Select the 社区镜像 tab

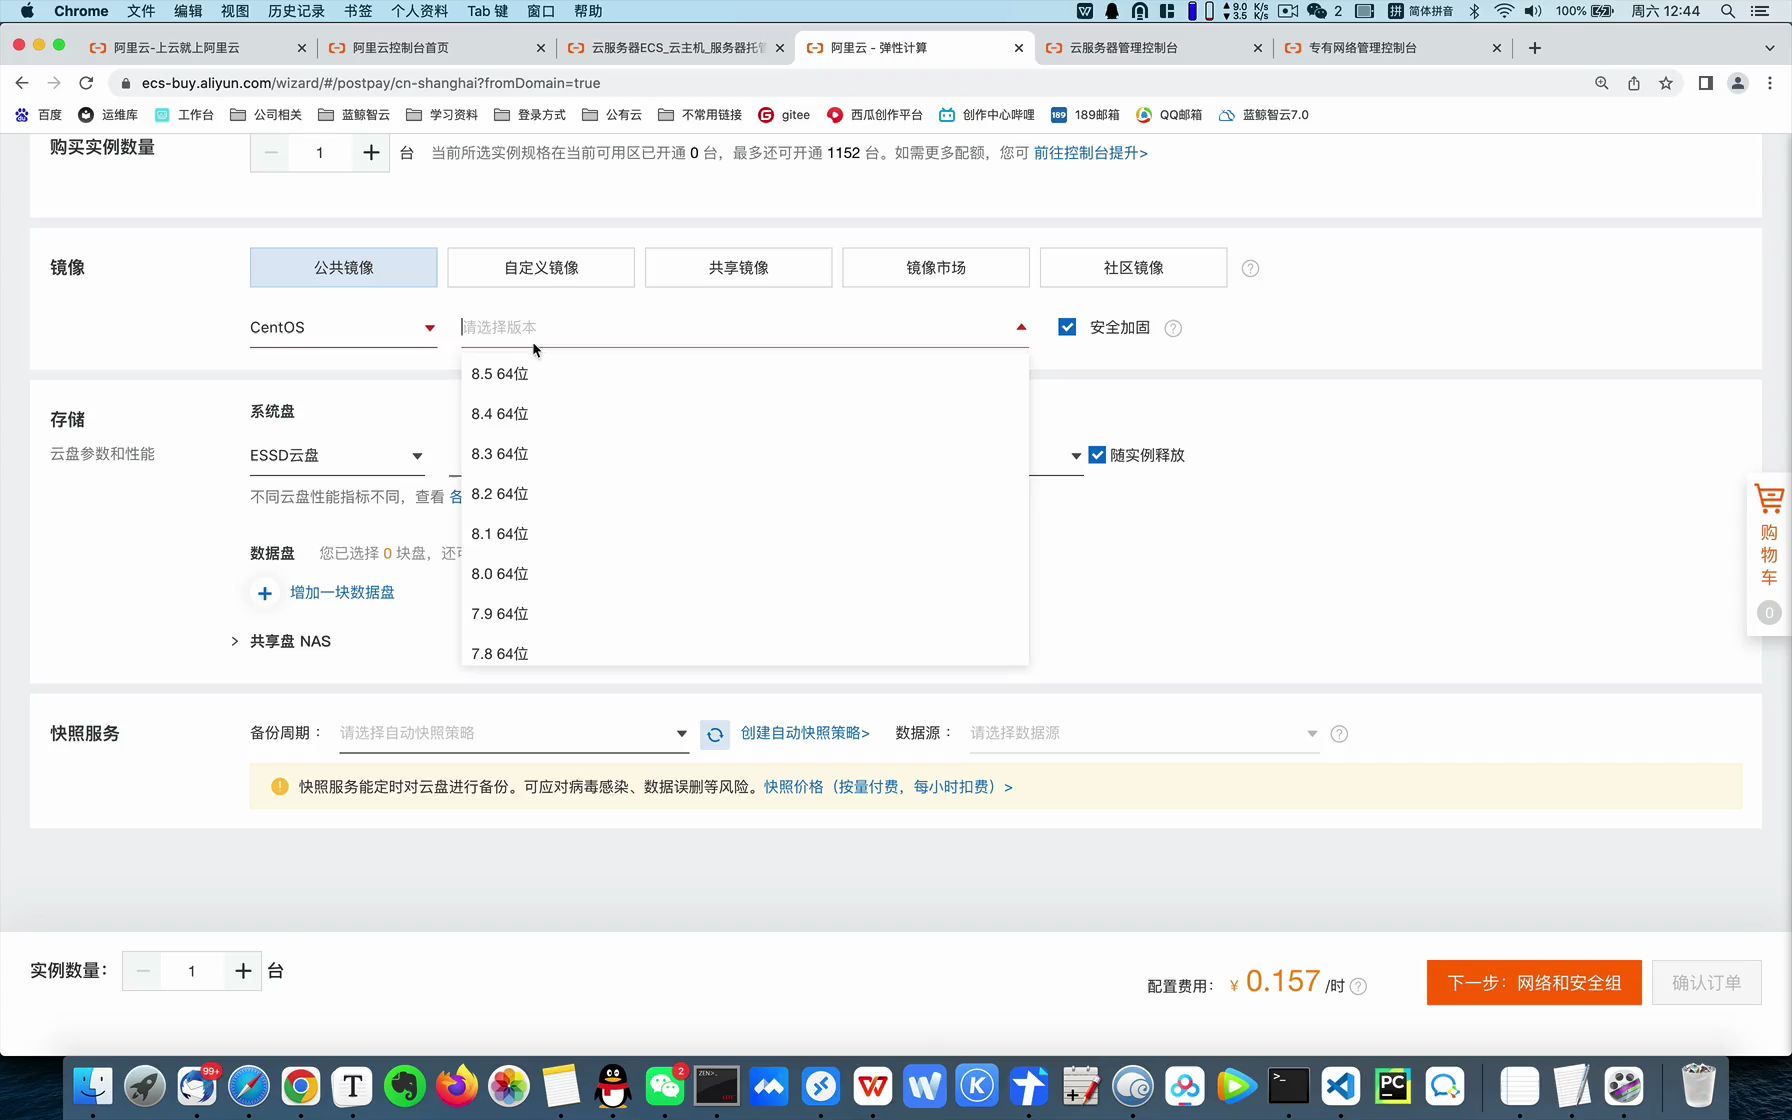[1134, 268]
